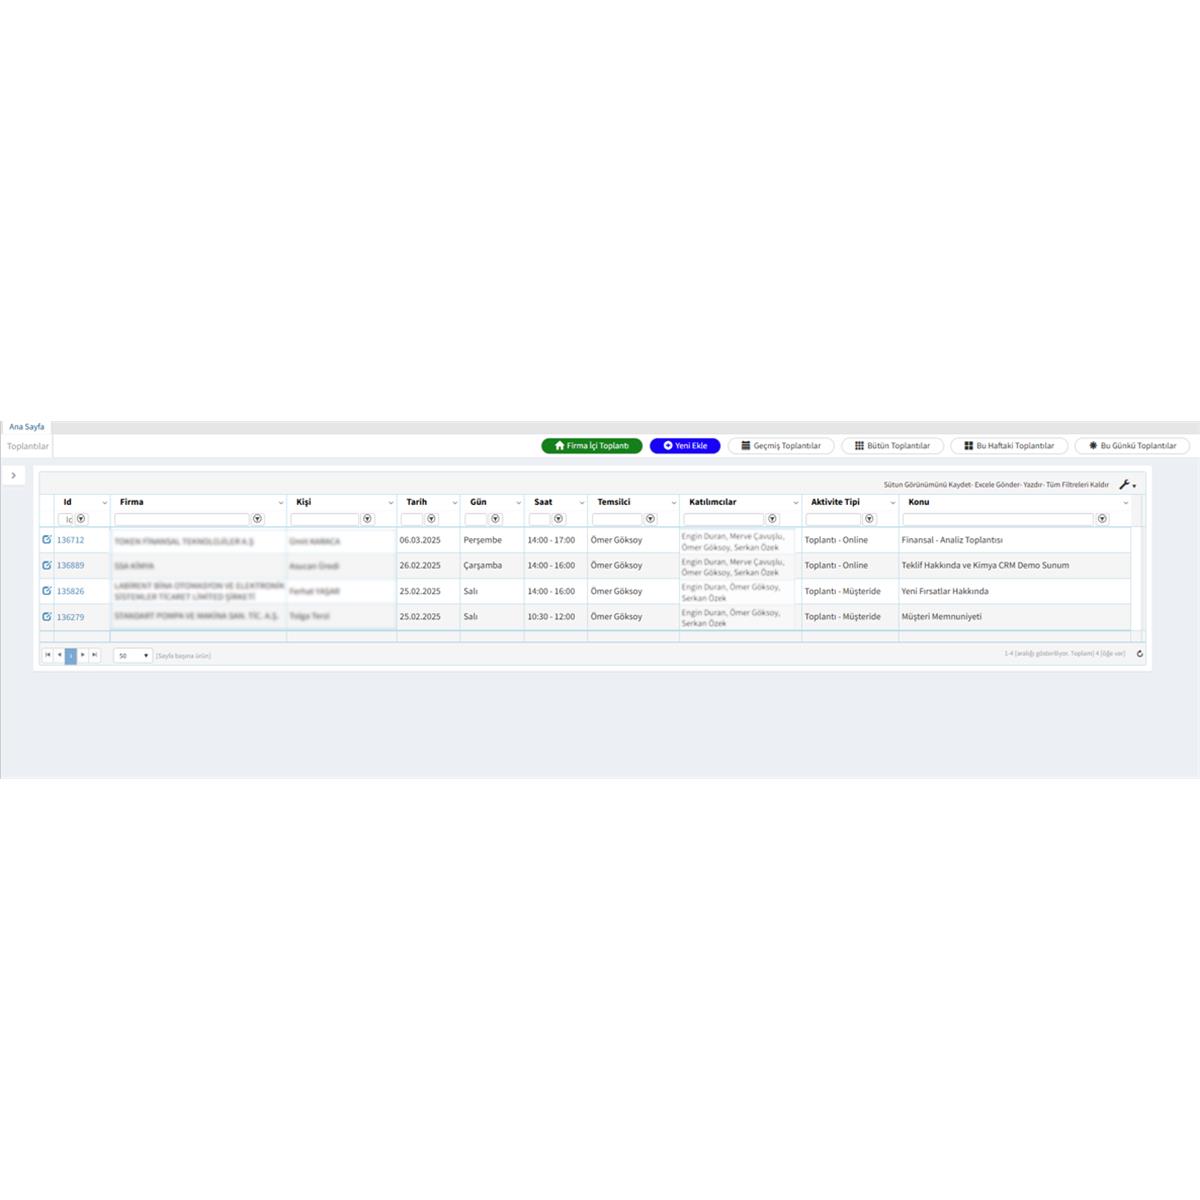
Task: Focus the Konu filter input field
Action: point(998,519)
